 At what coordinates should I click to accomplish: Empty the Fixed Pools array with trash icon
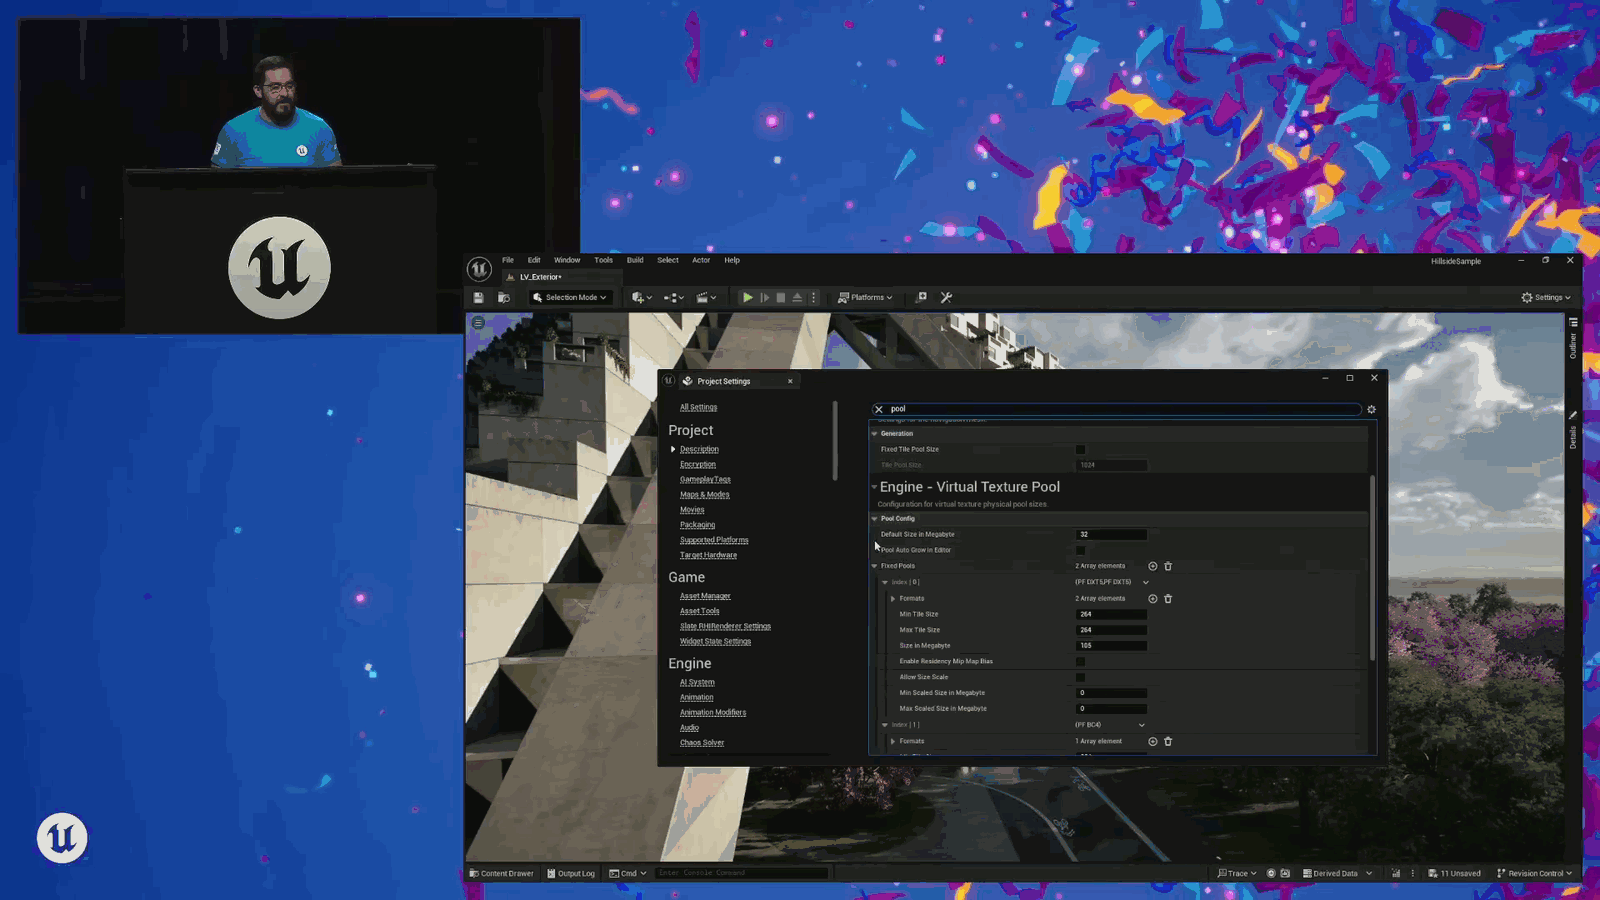point(1168,566)
